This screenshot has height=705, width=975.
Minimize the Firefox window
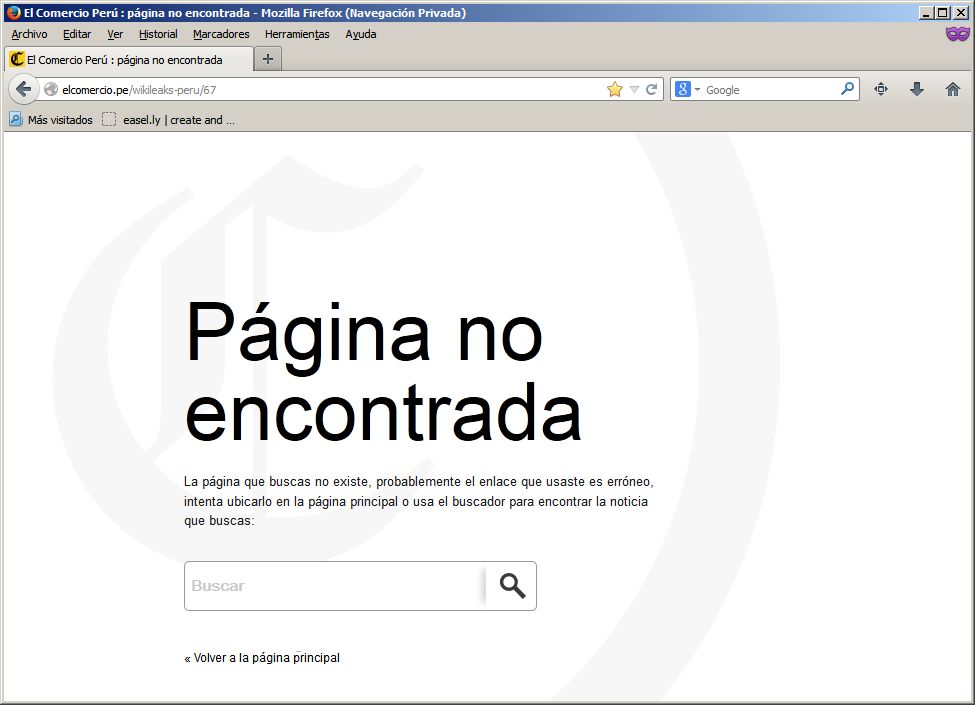click(927, 12)
